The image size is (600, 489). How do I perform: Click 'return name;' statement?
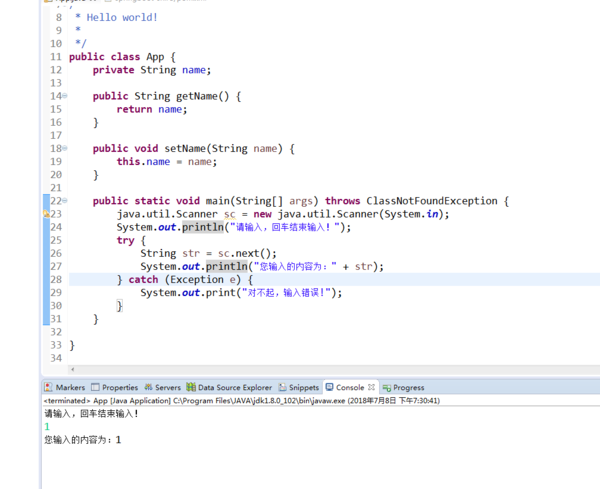152,109
